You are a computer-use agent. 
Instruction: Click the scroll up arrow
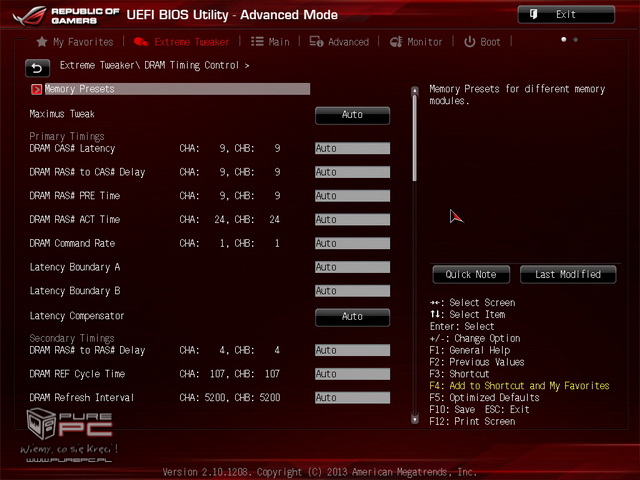pos(415,91)
